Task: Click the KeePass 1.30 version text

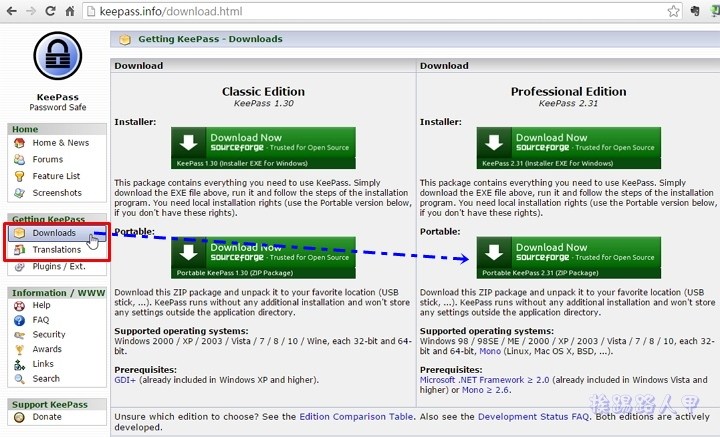Action: point(264,103)
